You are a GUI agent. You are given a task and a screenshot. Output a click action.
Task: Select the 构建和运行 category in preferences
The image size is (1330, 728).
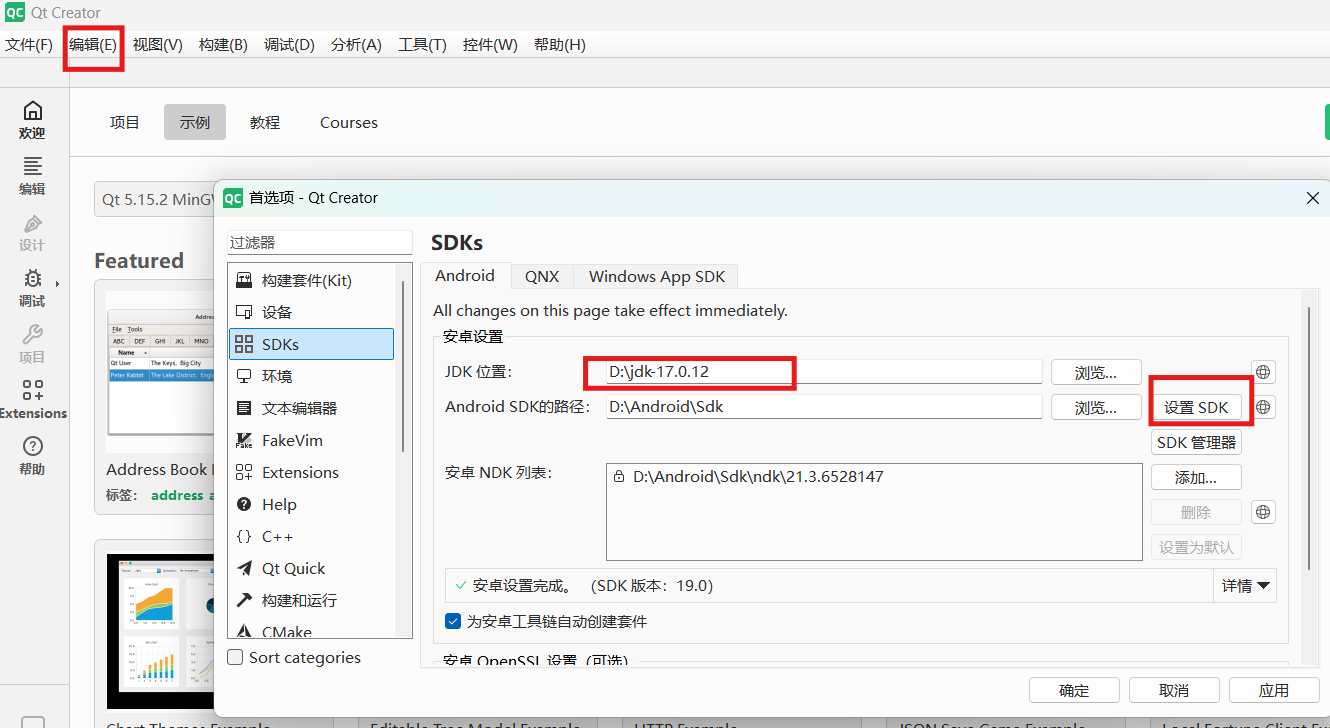click(311, 600)
